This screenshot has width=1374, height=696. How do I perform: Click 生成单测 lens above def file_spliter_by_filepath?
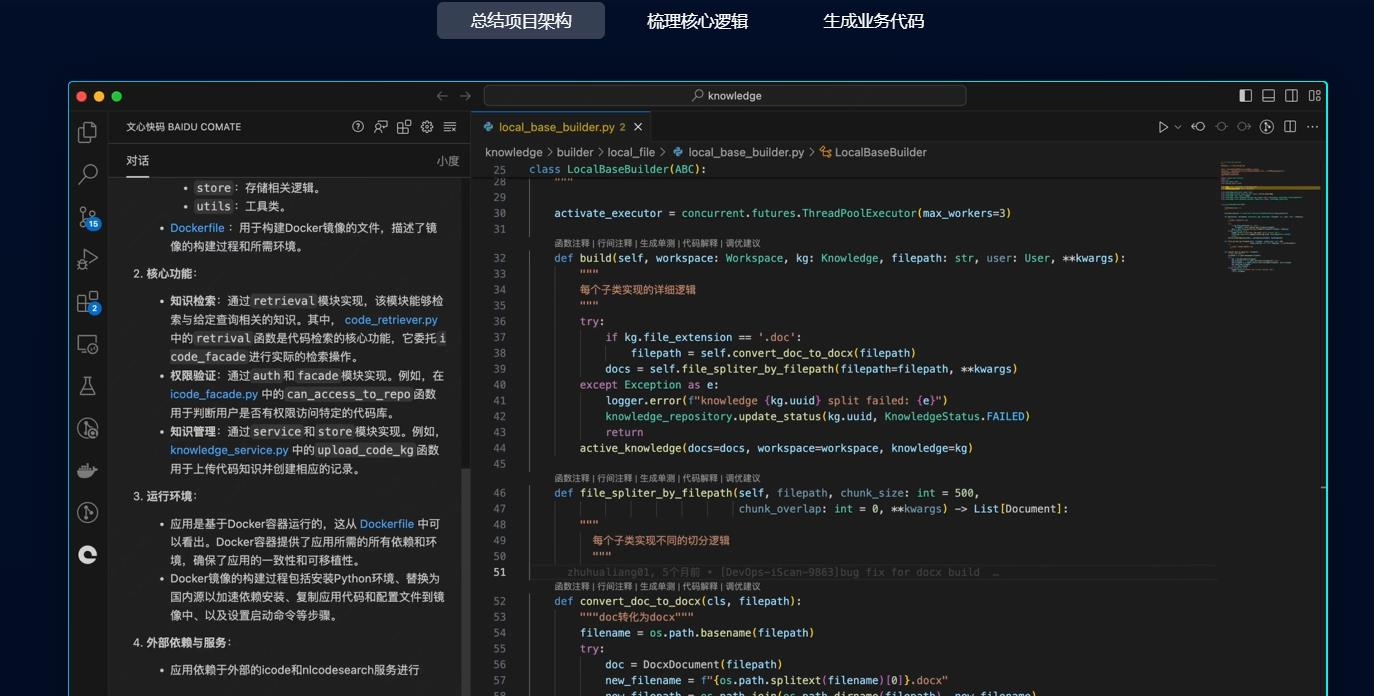(x=657, y=478)
